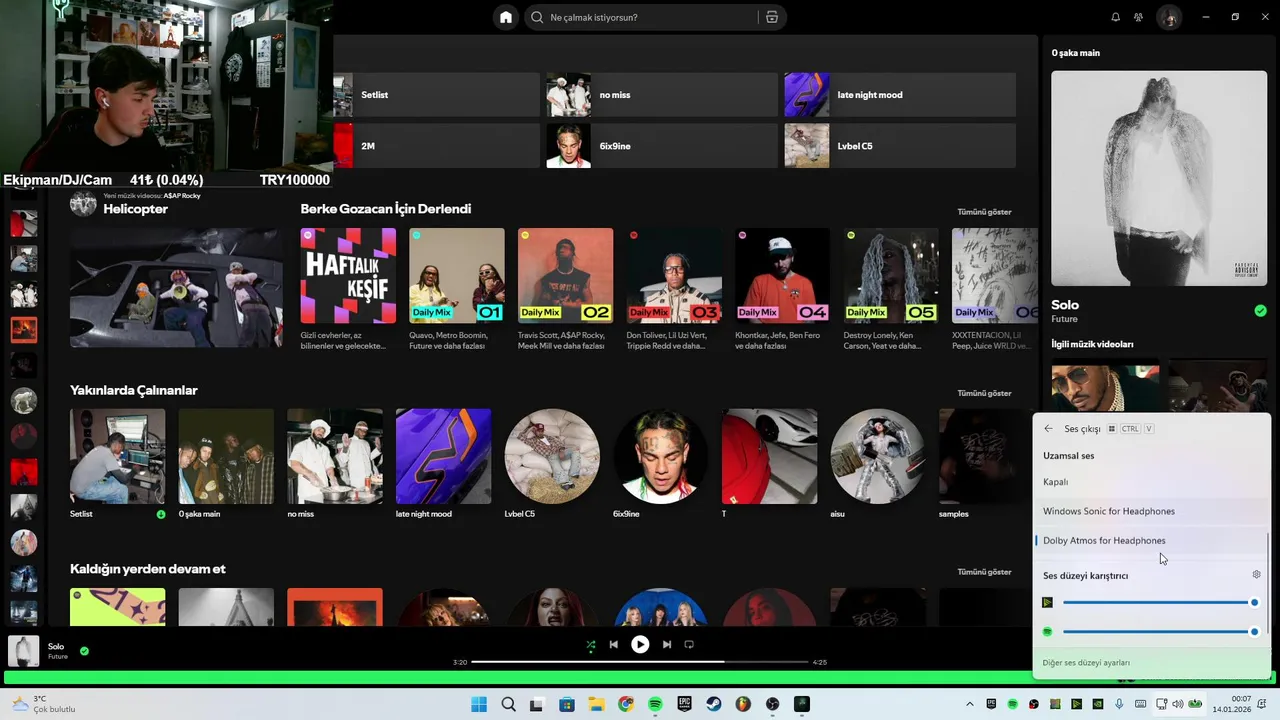Switch to Spotify via taskbar icon

[x=655, y=704]
